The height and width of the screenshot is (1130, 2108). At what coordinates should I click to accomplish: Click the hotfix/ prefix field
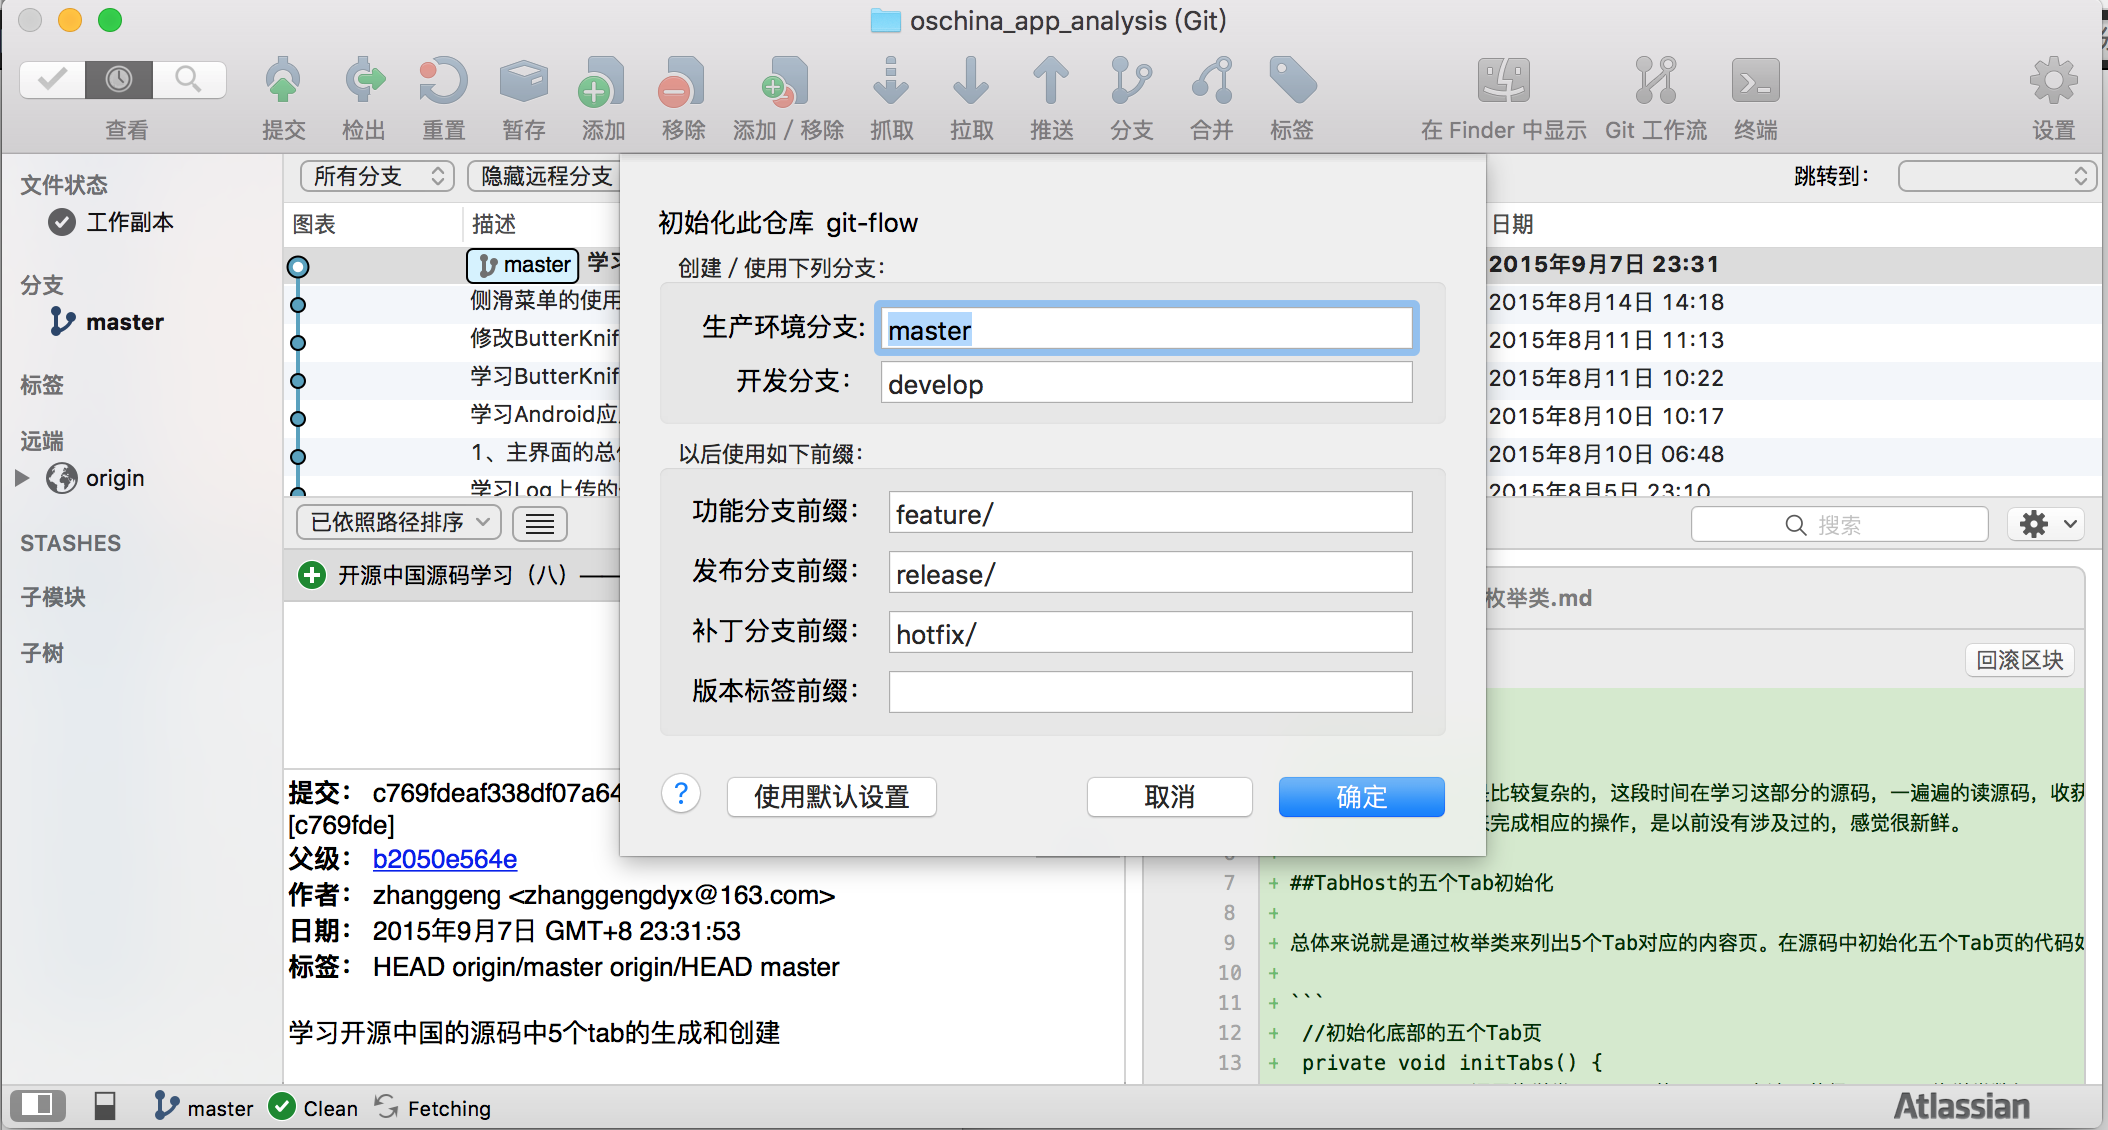[x=1150, y=633]
